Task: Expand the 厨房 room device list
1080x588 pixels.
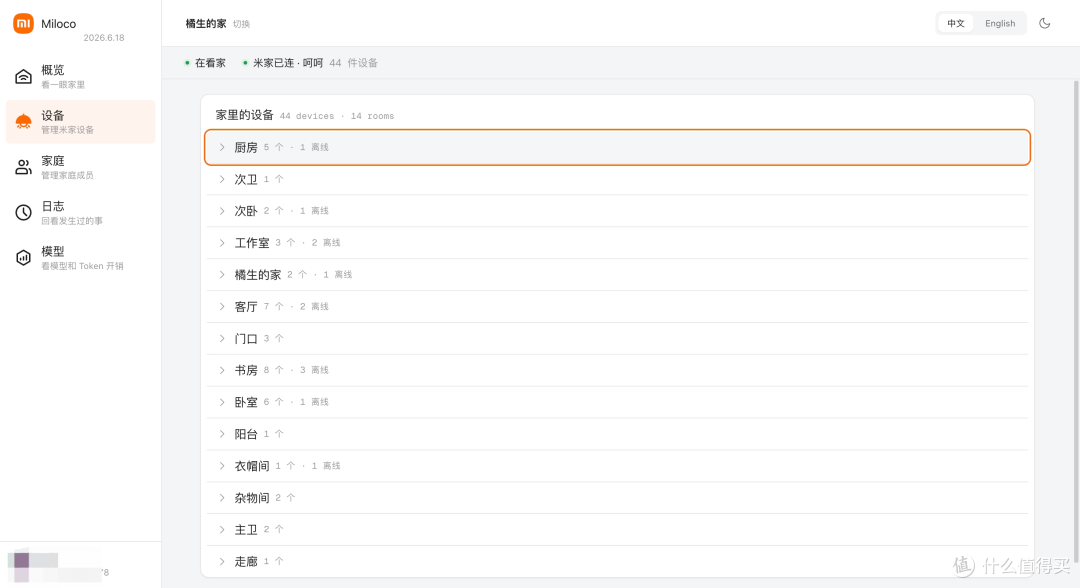Action: [x=617, y=147]
